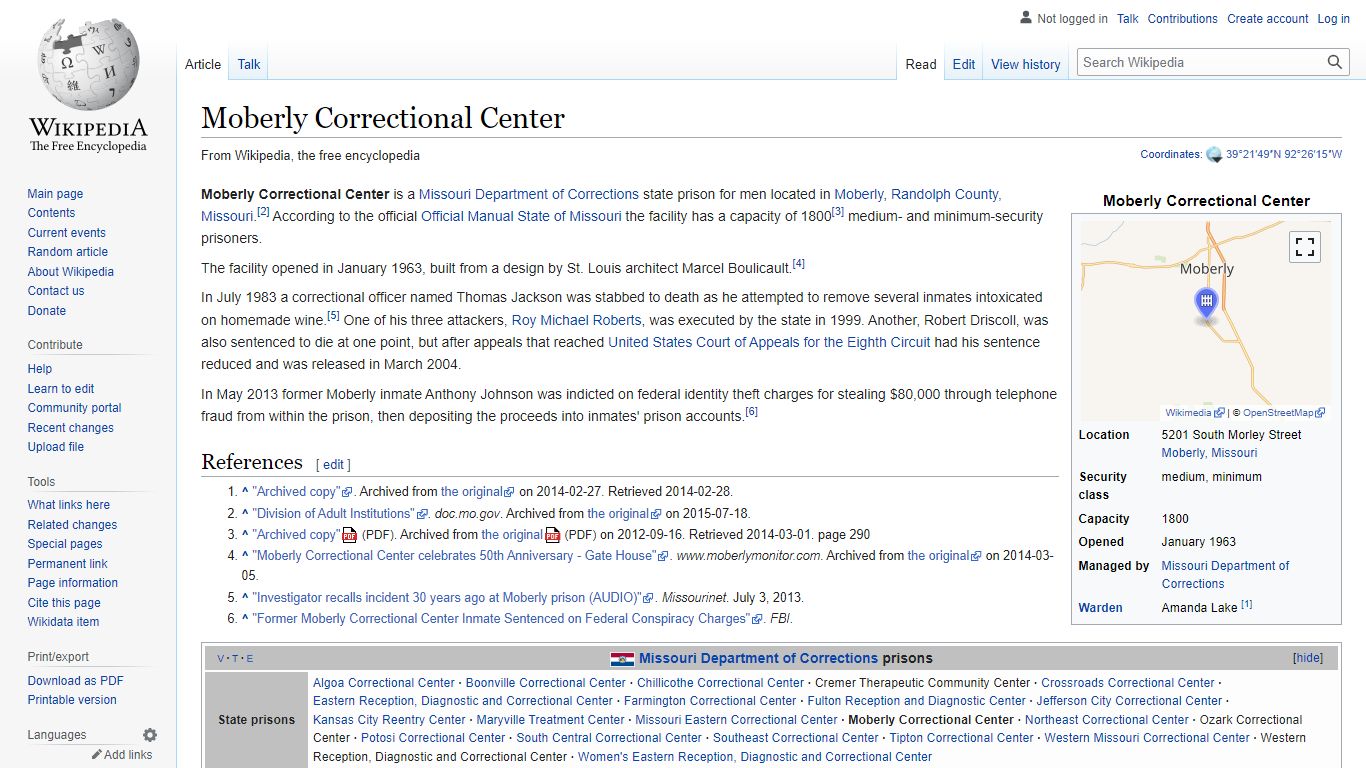Open Moberly, Missouri link in infobox

coord(1209,453)
